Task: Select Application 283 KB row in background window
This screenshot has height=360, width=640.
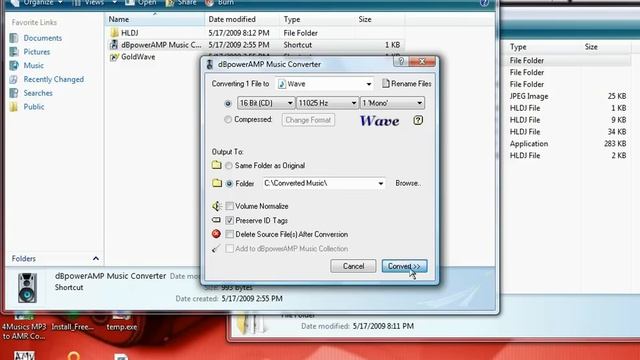Action: point(568,144)
